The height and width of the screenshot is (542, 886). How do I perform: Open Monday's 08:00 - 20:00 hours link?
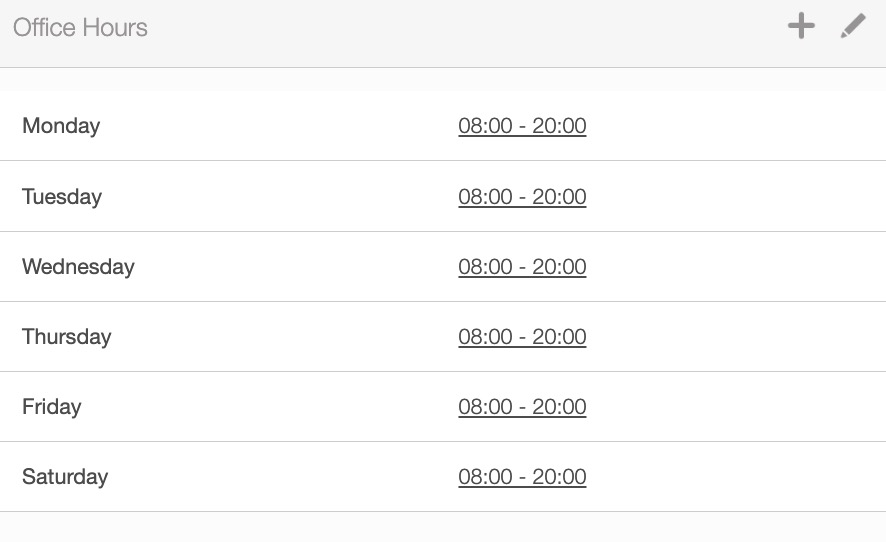[x=522, y=126]
